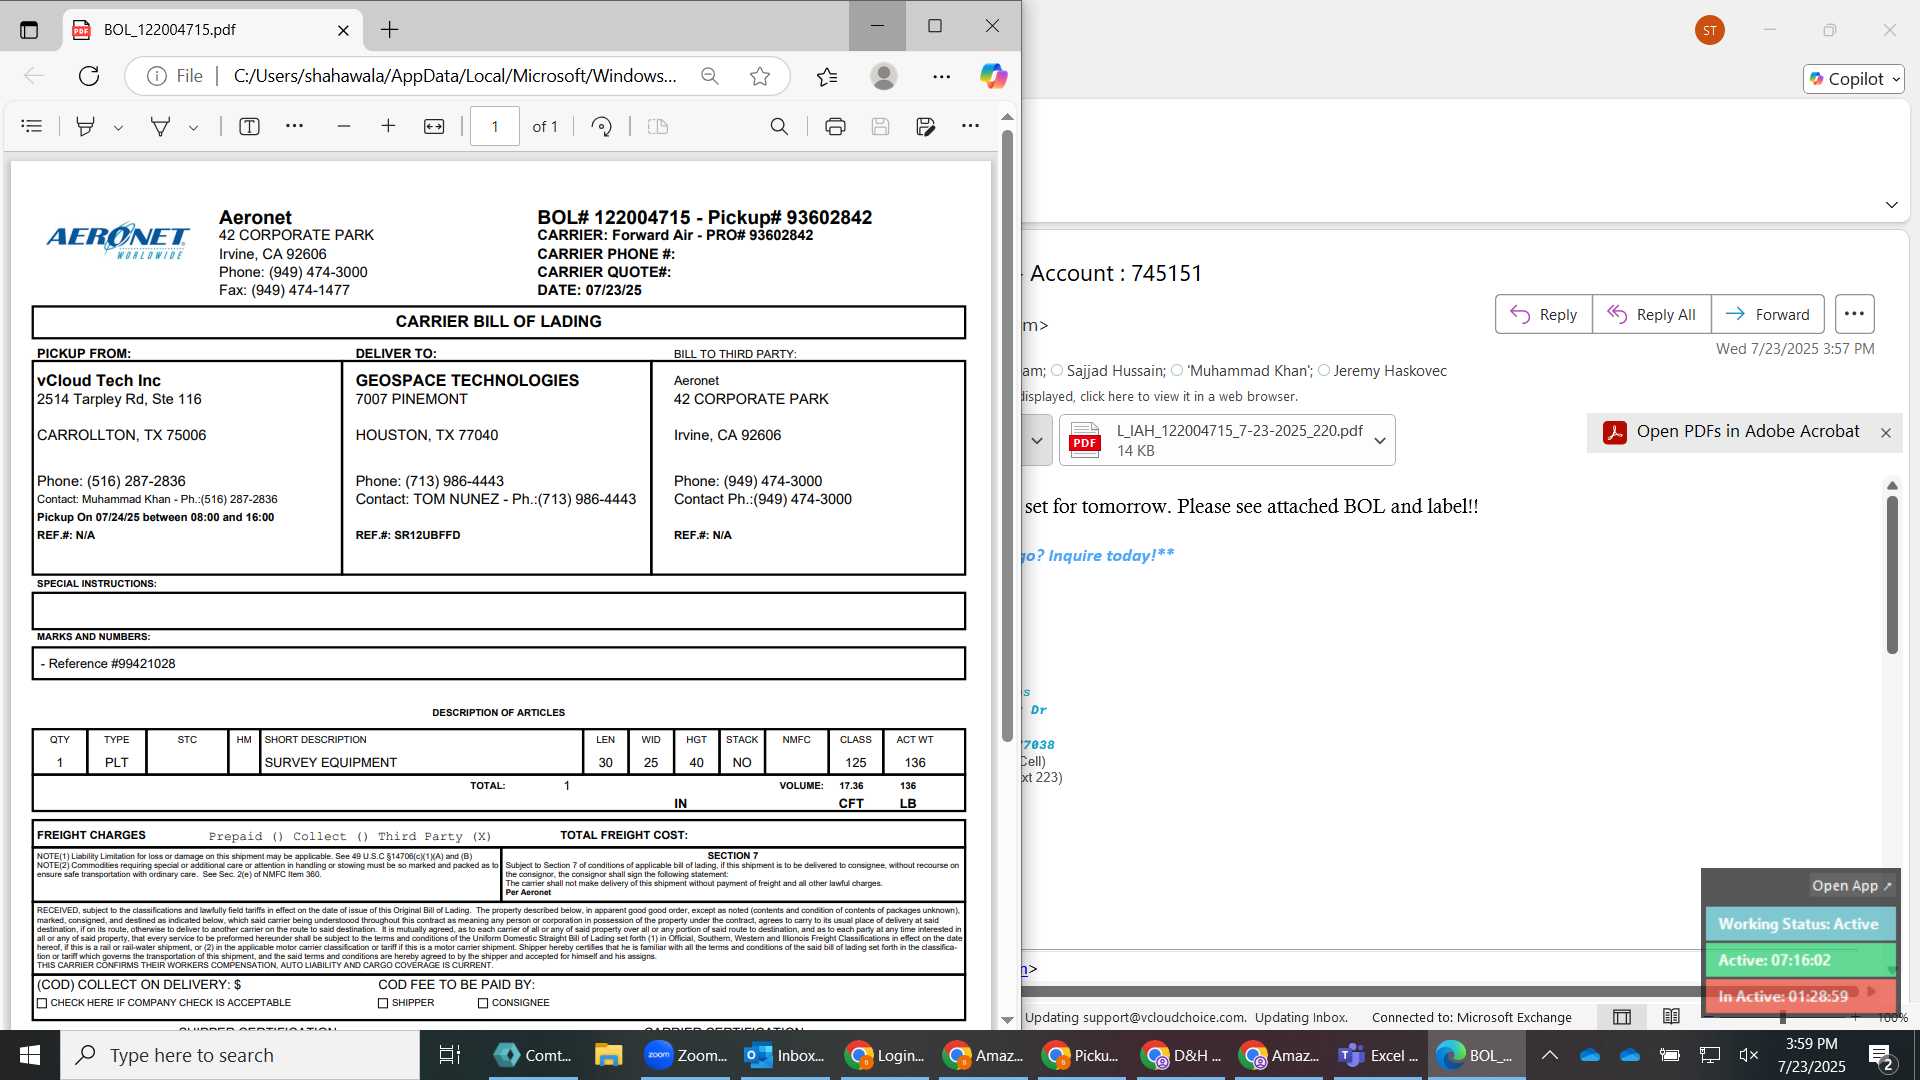Click presence indicator beside Jeremy Haskovec
The image size is (1920, 1080).
pos(1324,371)
